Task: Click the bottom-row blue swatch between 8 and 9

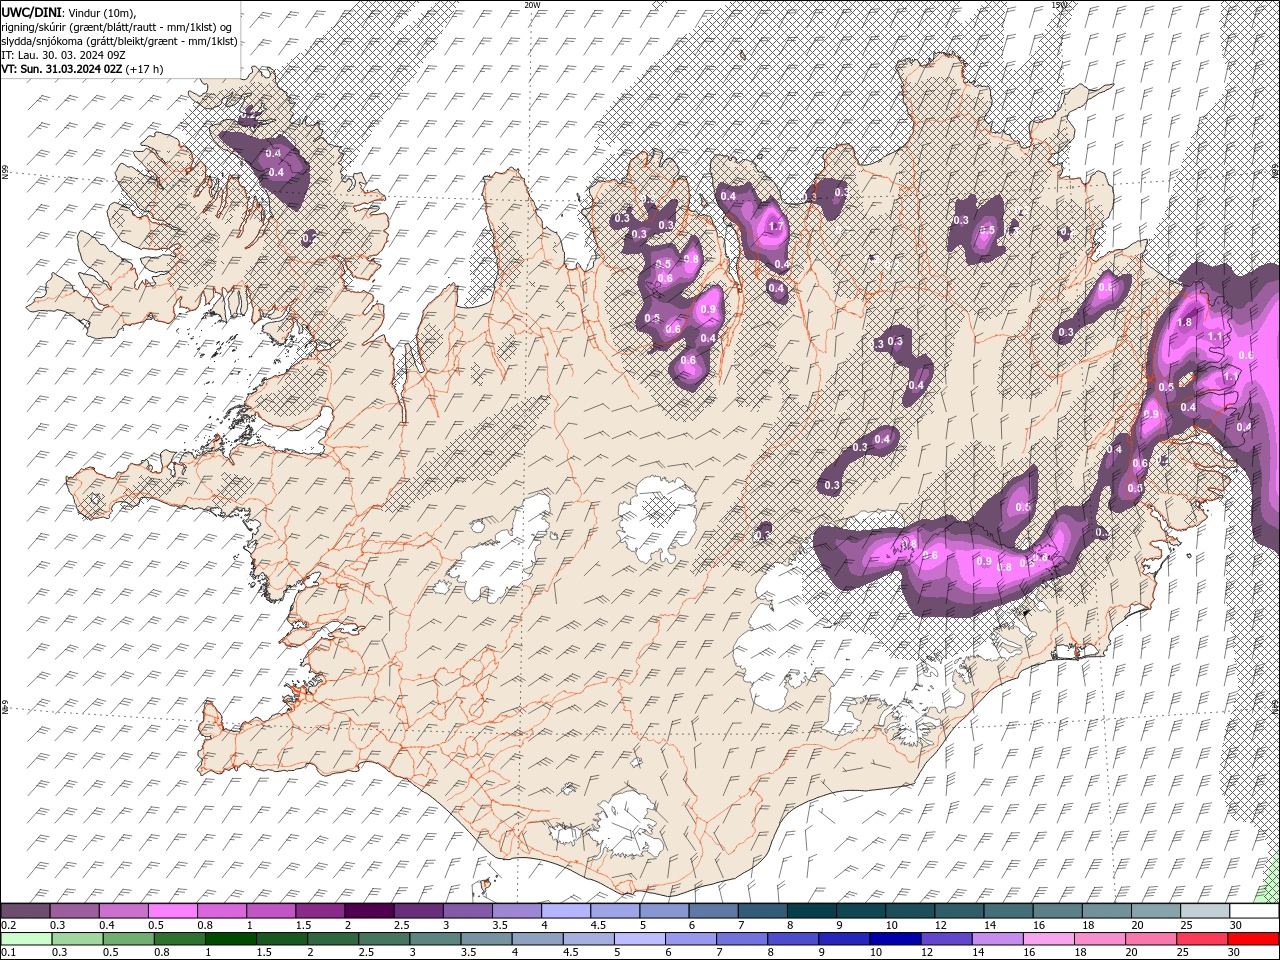Action: tap(793, 939)
